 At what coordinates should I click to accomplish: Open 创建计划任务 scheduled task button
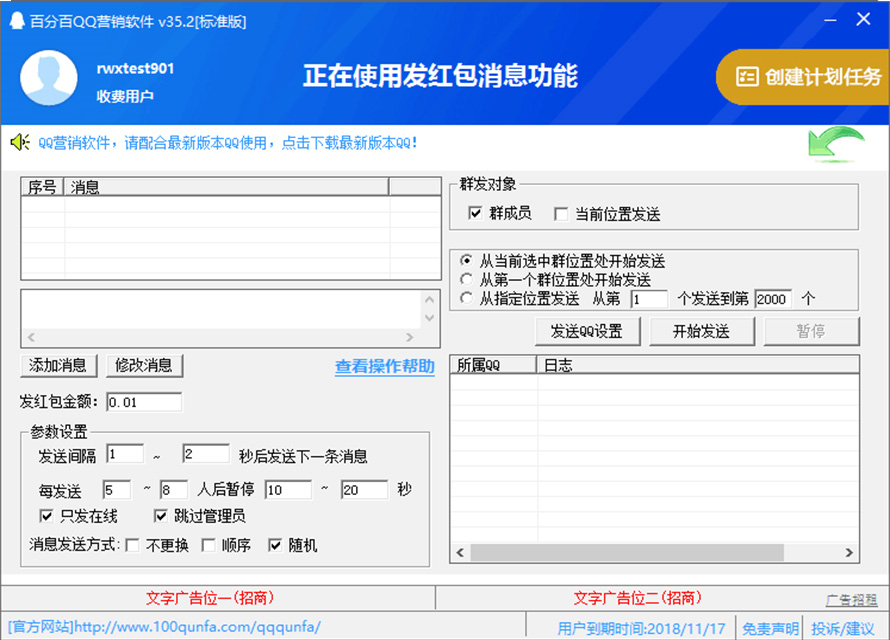[803, 77]
